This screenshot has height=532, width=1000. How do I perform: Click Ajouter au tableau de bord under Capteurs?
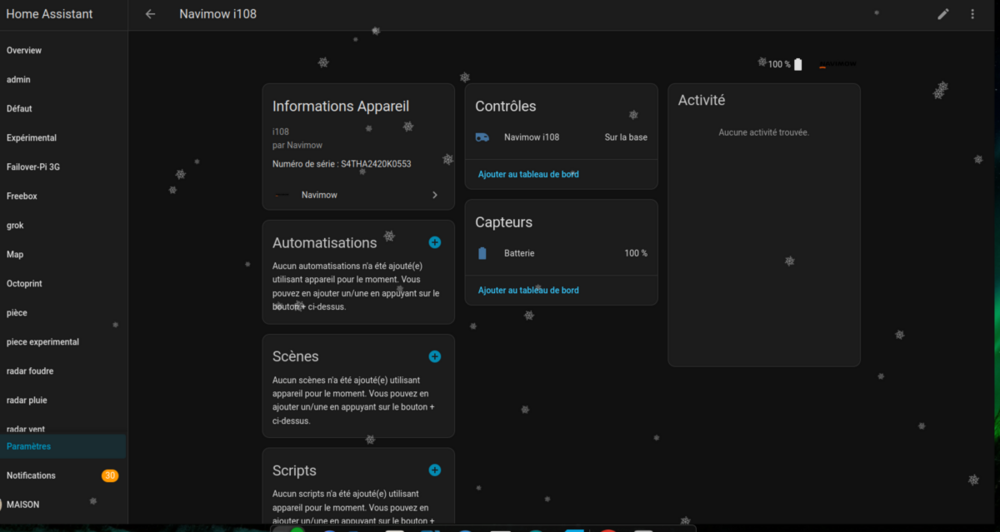point(529,290)
